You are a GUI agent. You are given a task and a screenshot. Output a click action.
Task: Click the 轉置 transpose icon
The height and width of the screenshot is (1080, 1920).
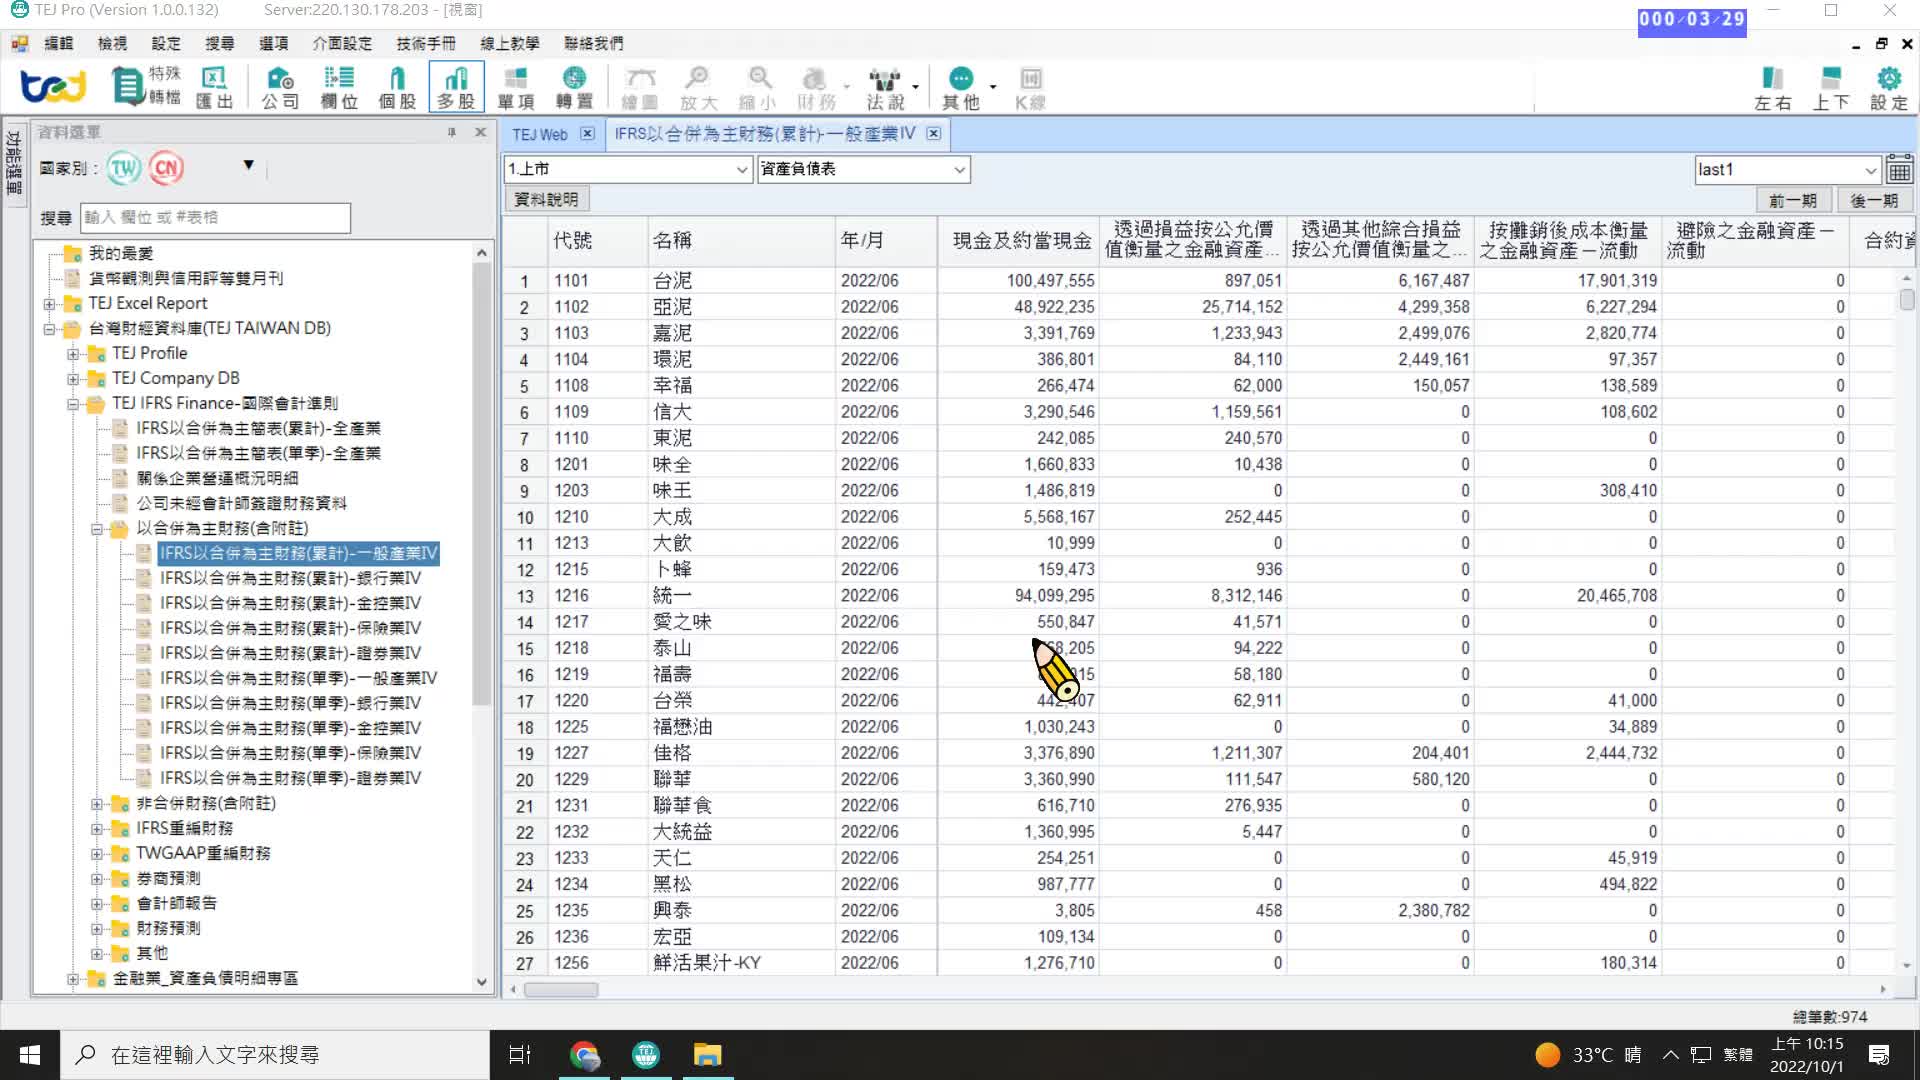tap(574, 87)
